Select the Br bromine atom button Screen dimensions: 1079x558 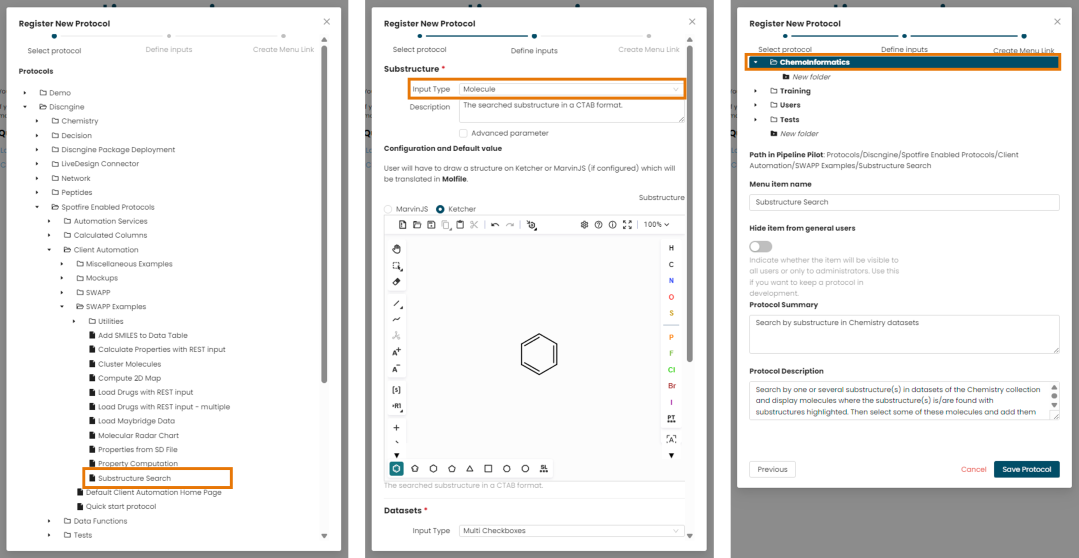click(x=671, y=385)
